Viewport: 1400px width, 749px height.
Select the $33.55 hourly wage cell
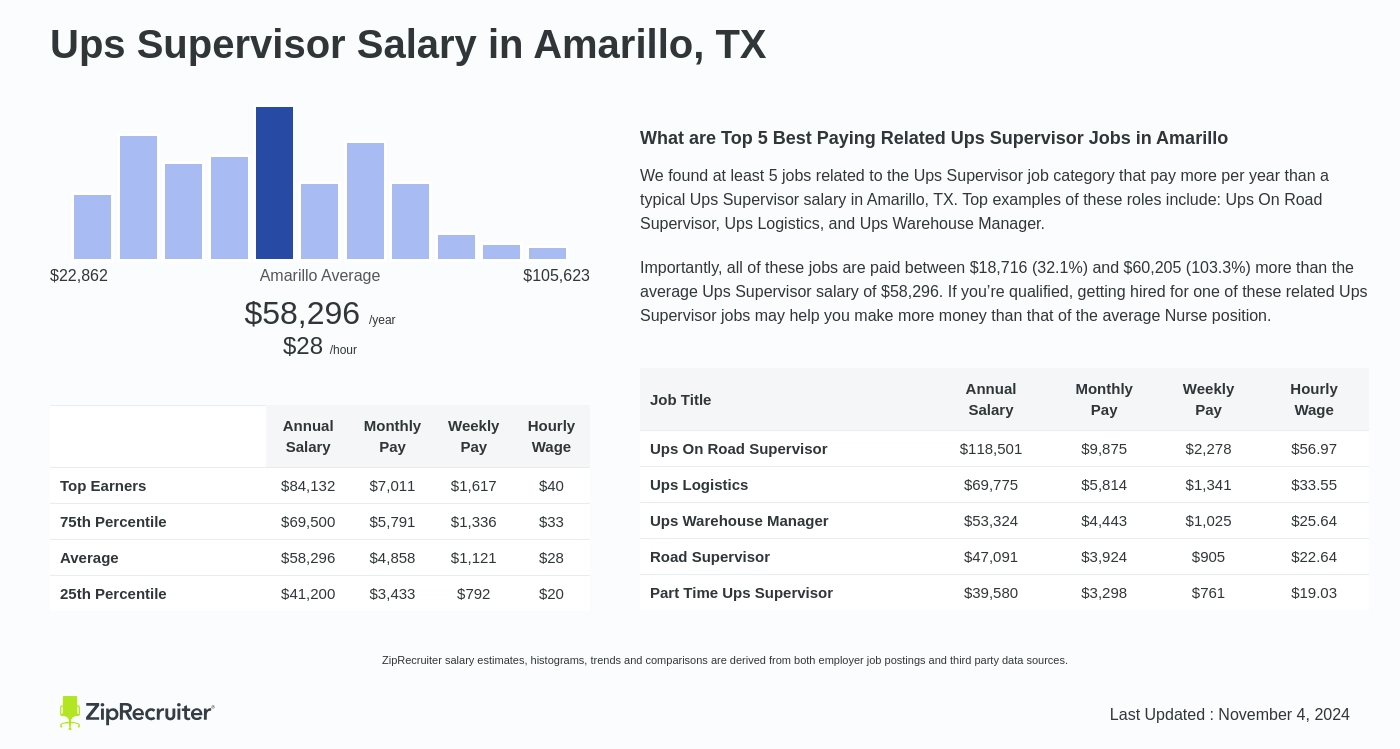coord(1314,484)
